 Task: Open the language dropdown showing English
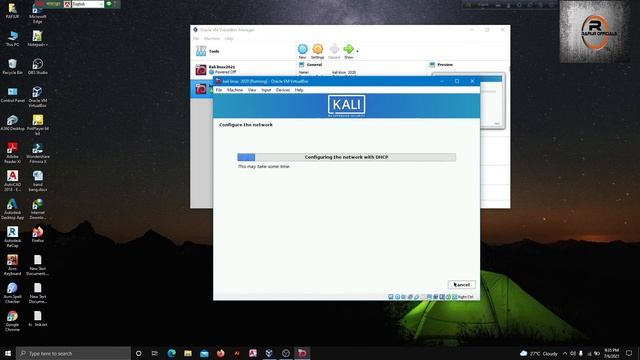(88, 4)
